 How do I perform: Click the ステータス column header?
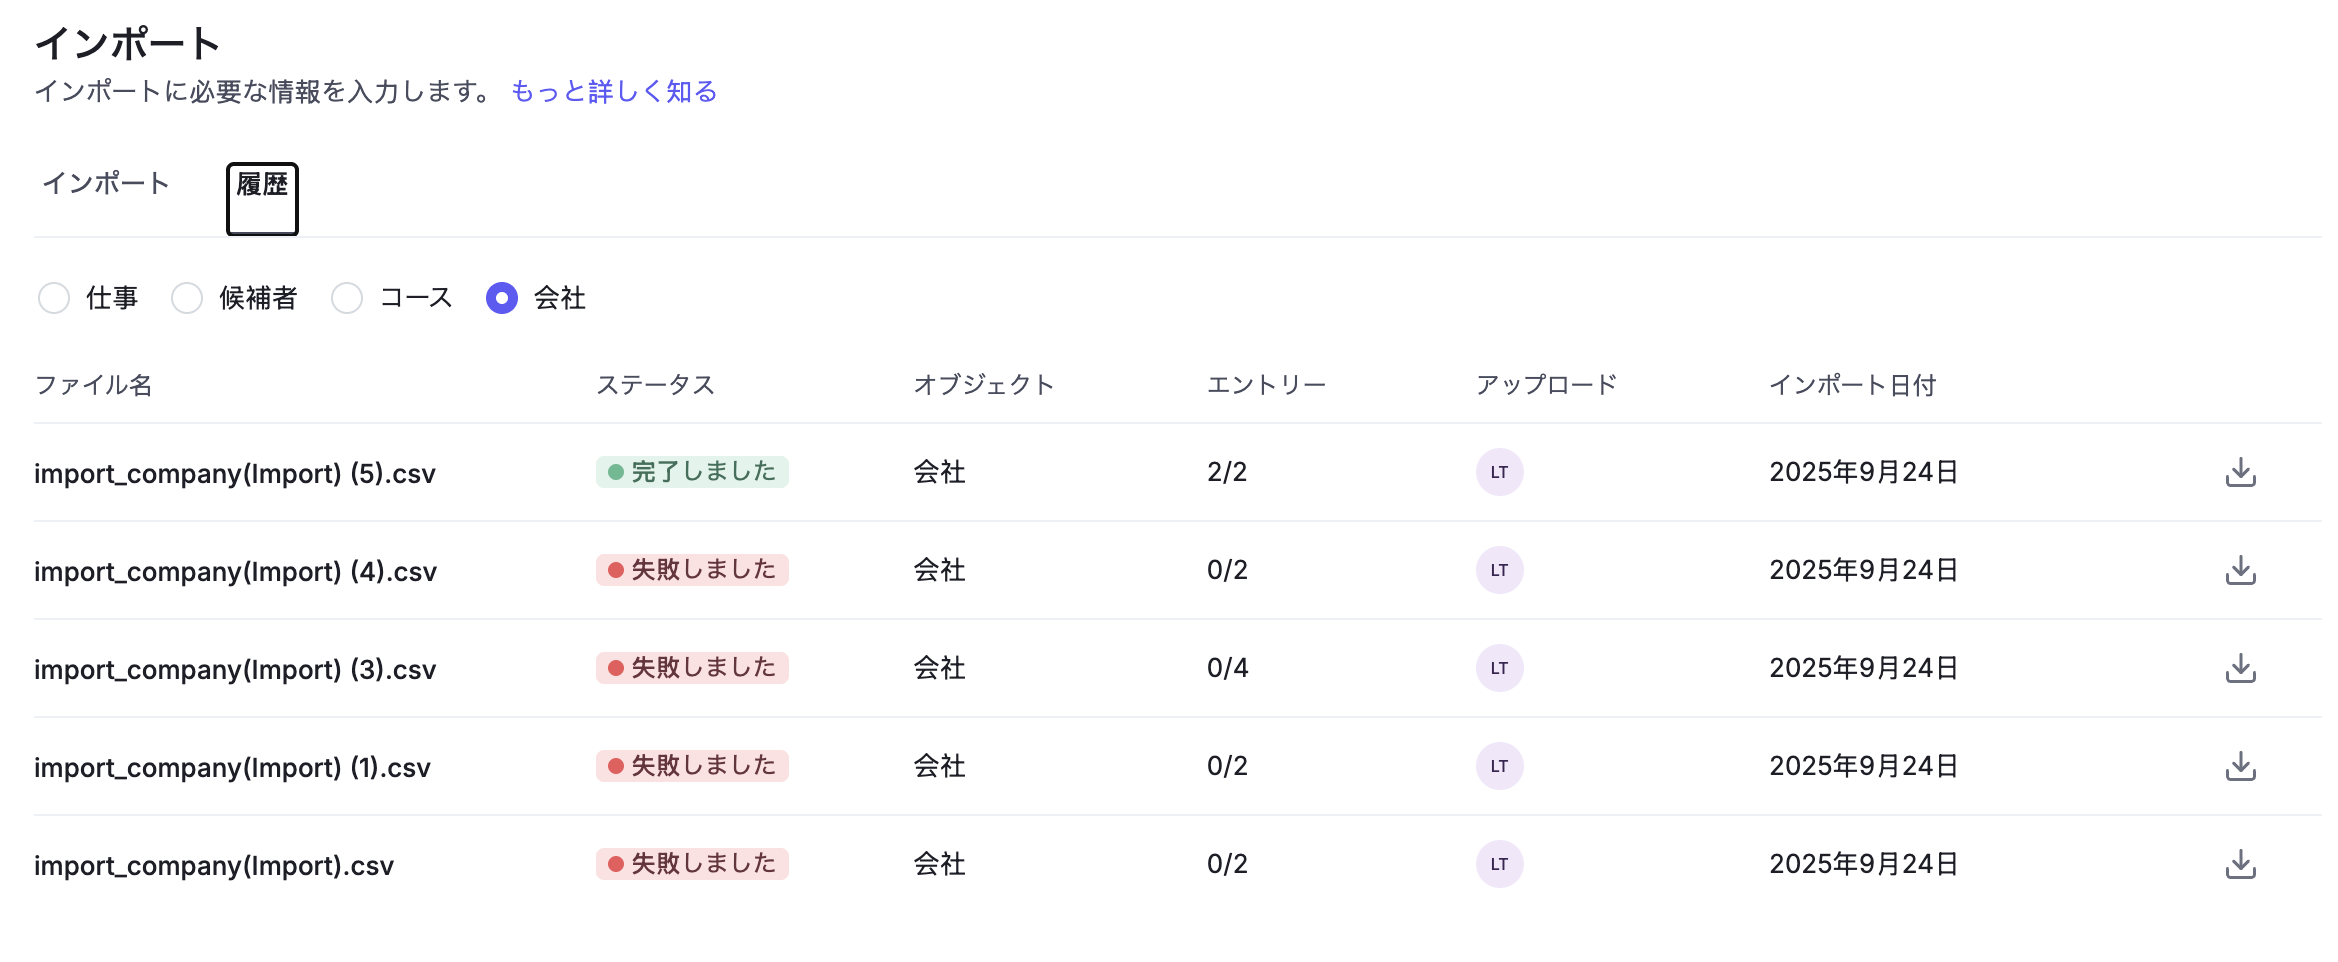(x=655, y=385)
